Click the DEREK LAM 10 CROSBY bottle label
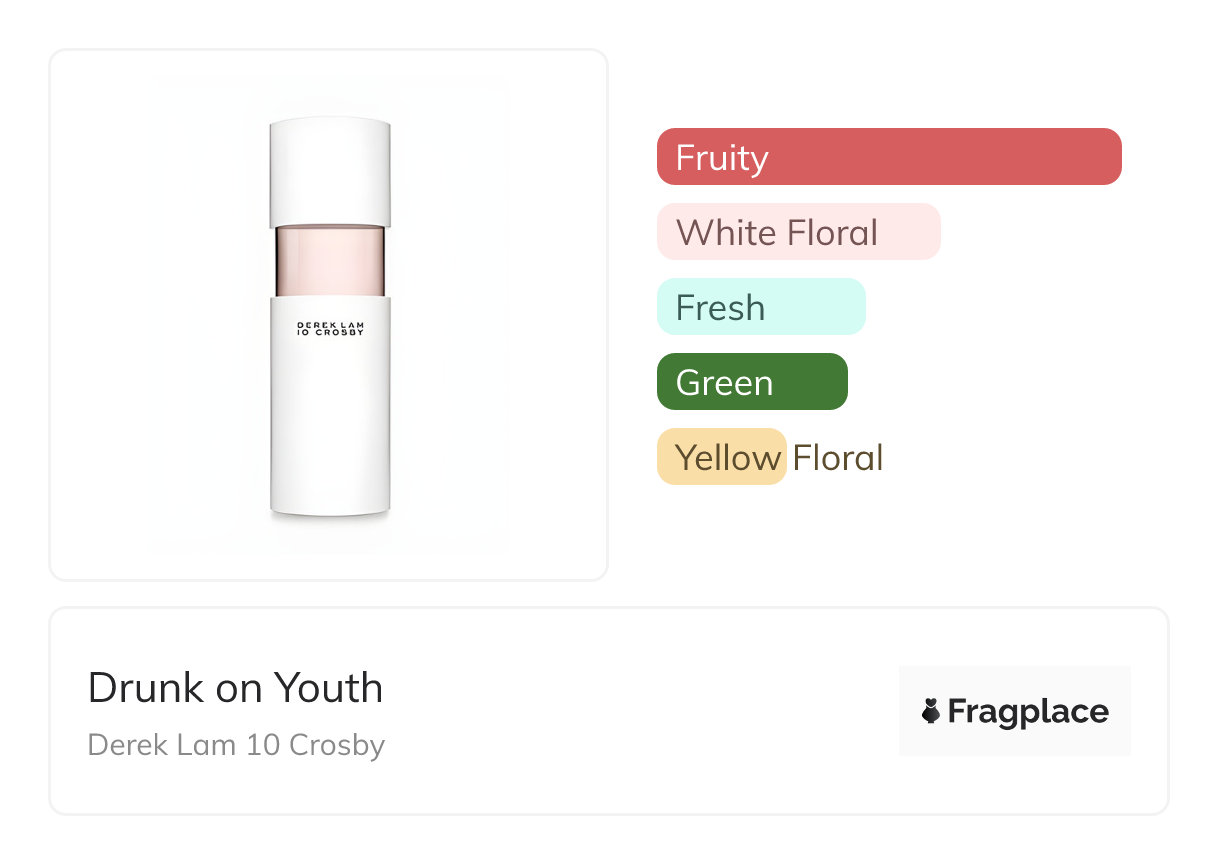The image size is (1218, 864). 330,329
